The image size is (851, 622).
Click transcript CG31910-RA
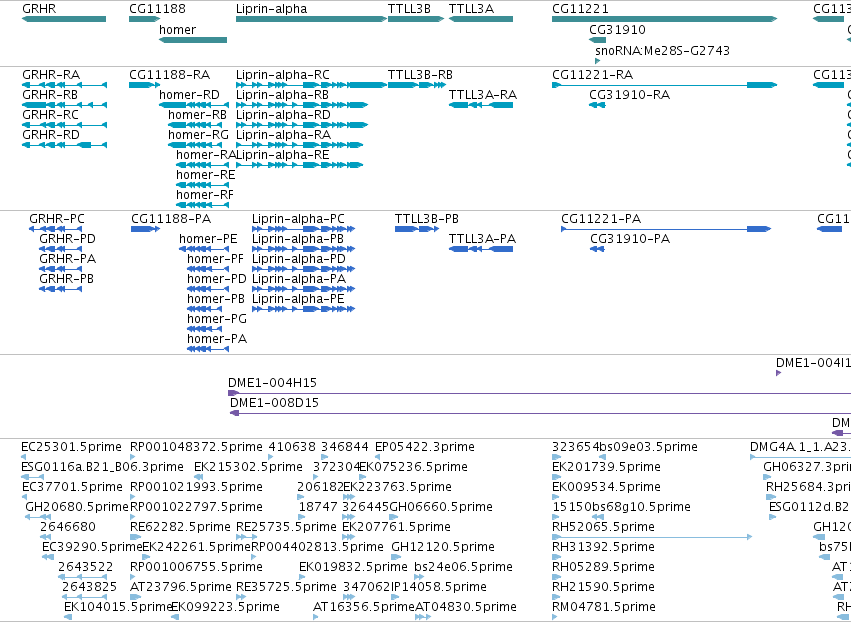click(630, 95)
